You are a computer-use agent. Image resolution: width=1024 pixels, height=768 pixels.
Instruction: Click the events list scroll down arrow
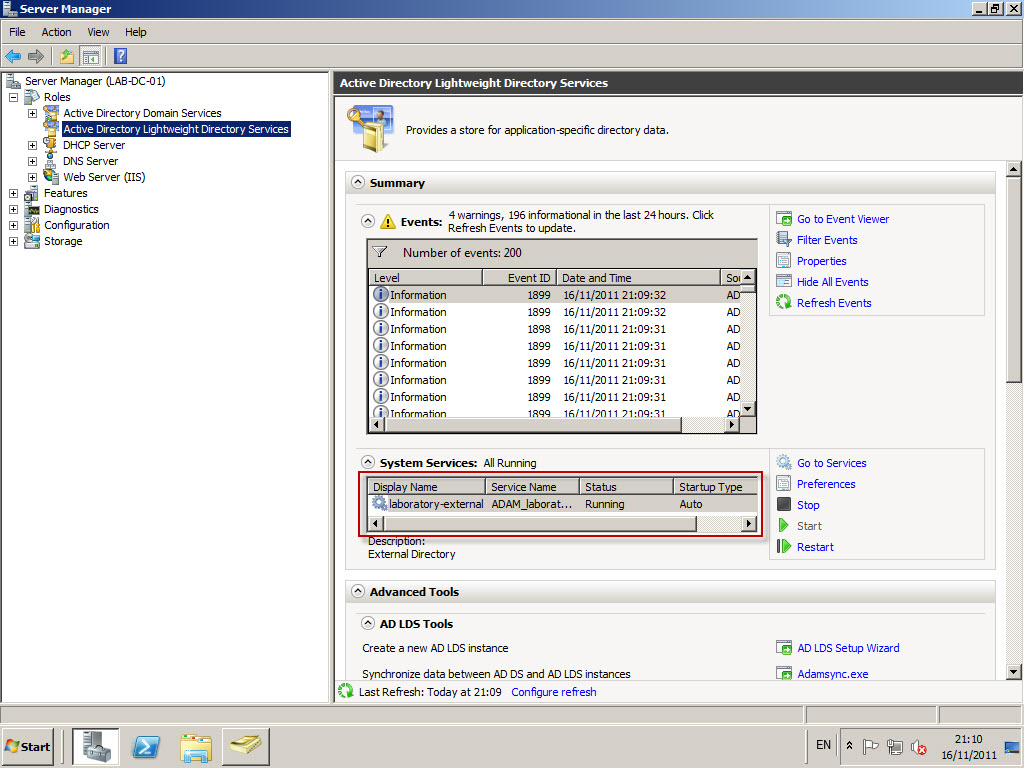(748, 409)
